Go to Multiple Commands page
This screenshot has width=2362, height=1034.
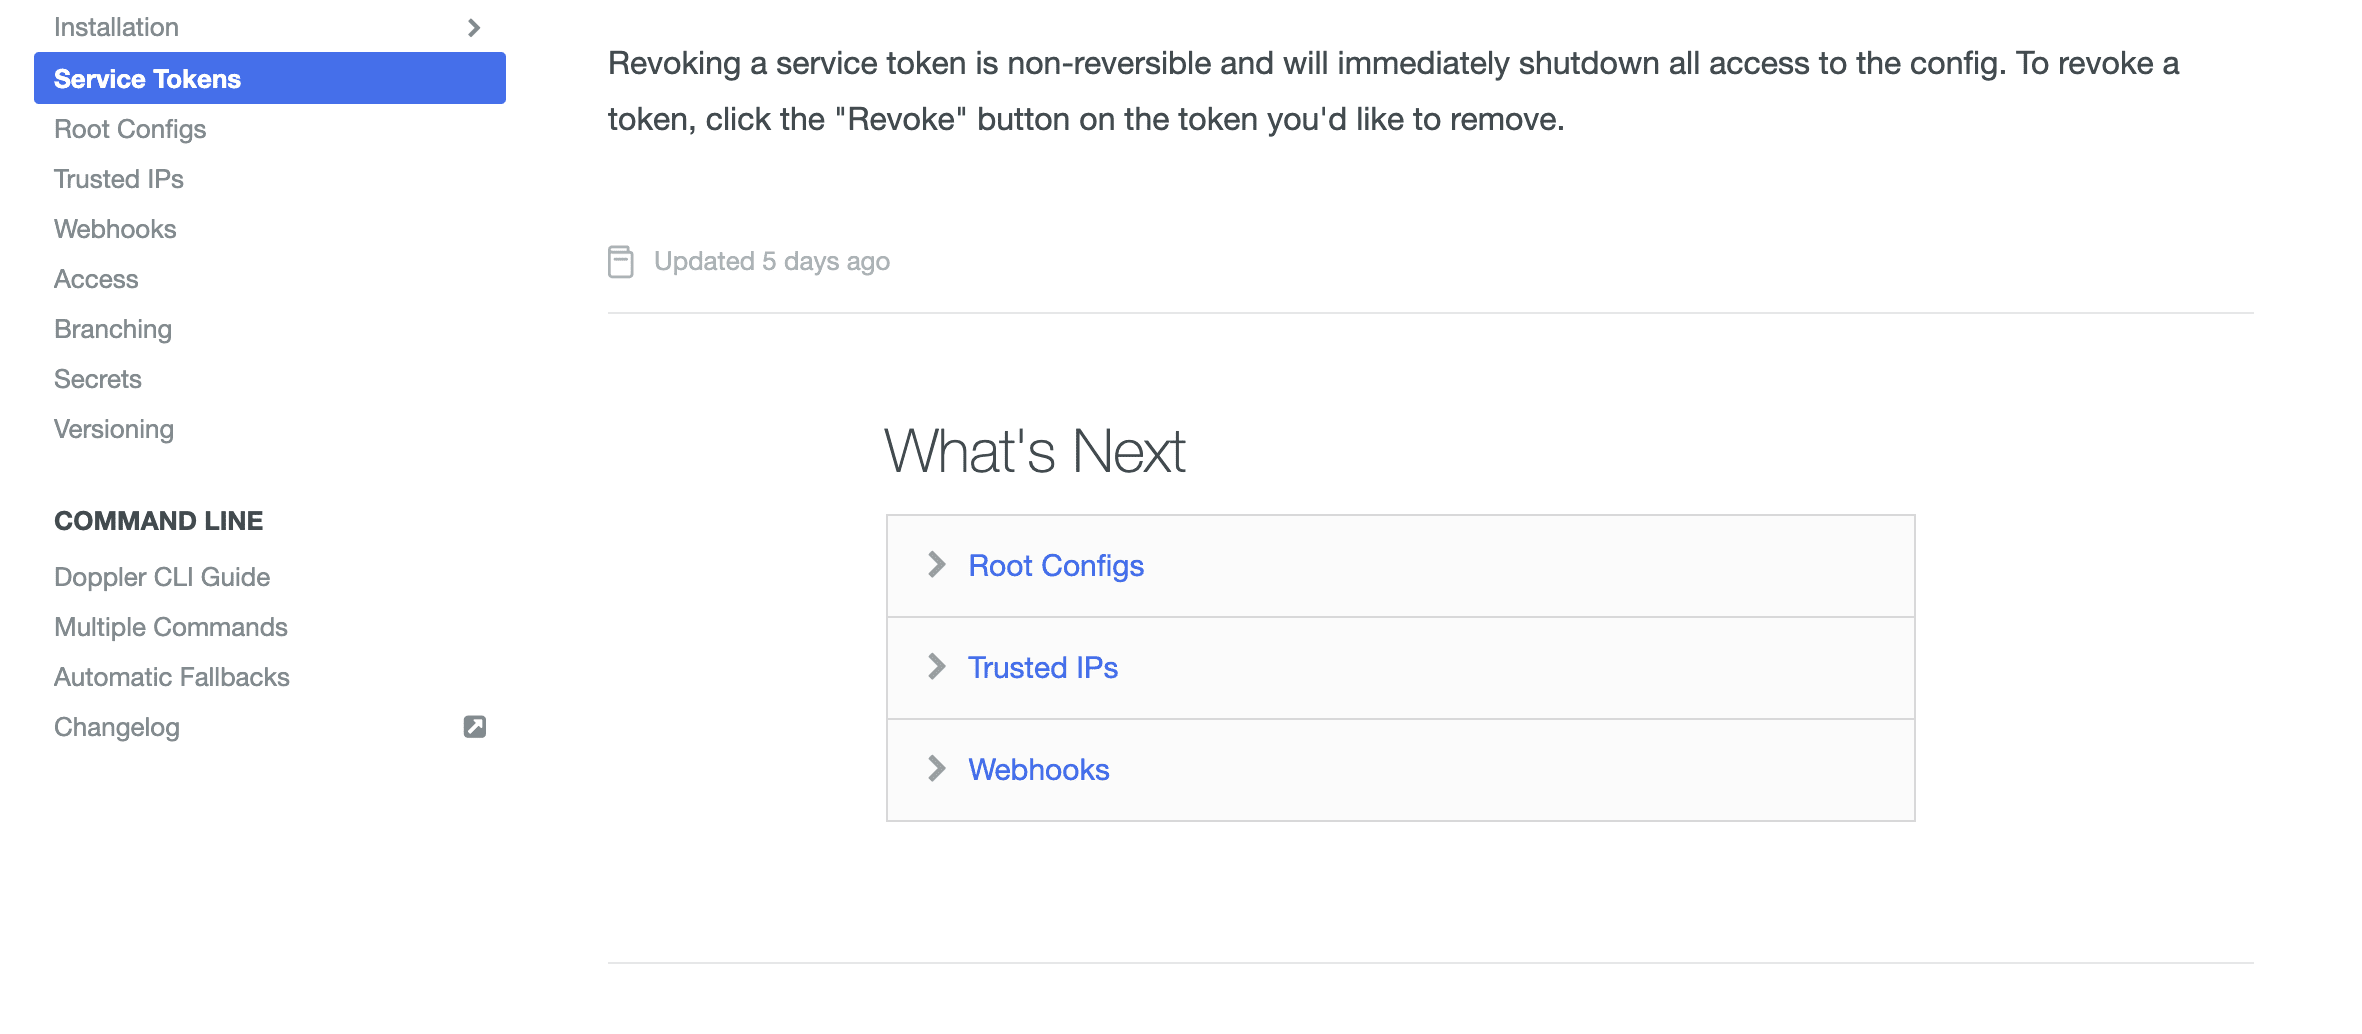coord(171,627)
